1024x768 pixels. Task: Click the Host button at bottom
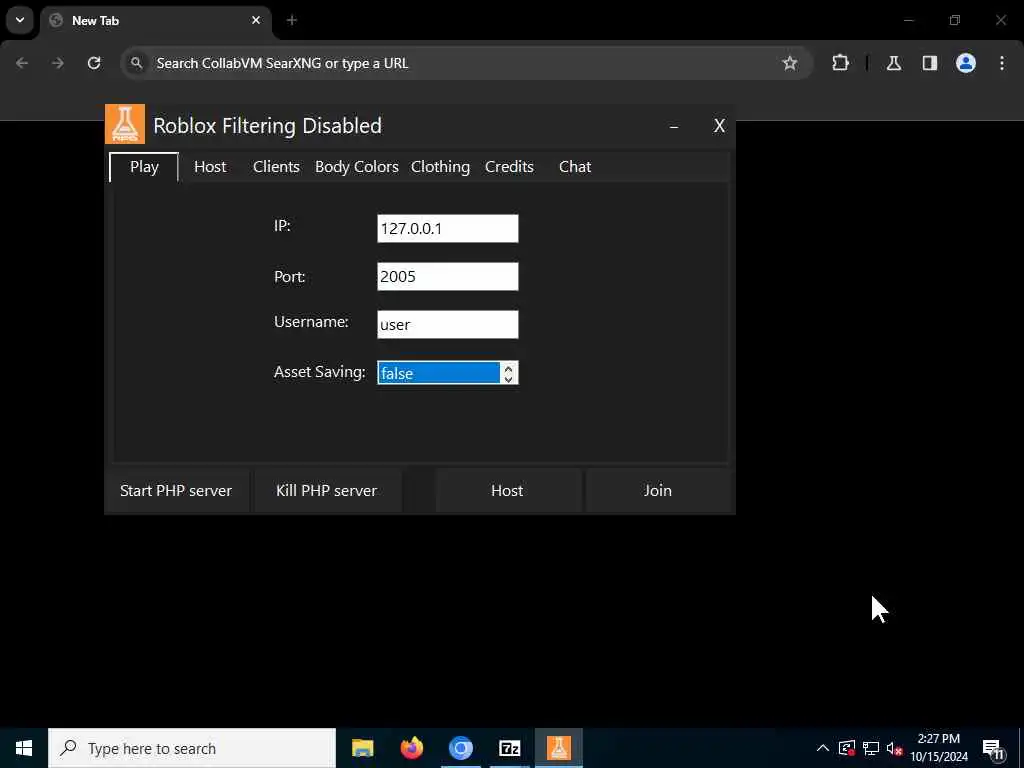point(507,490)
